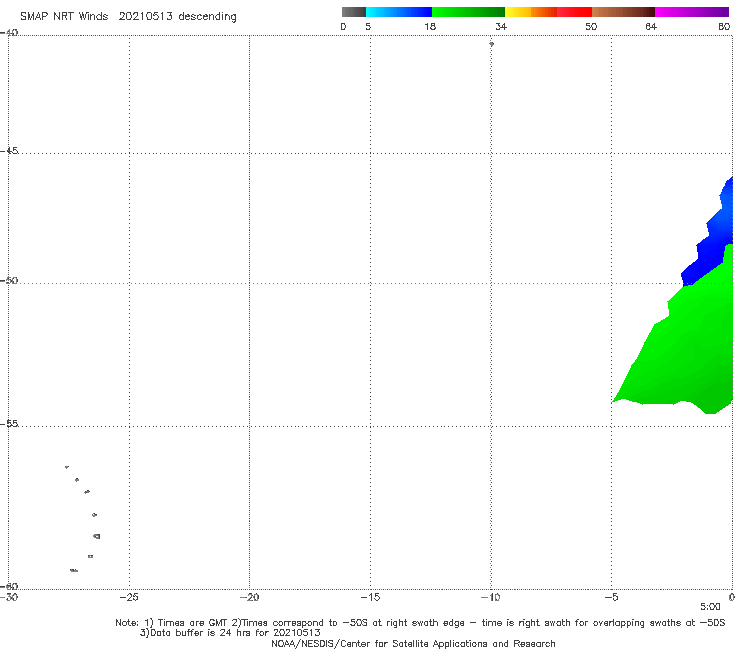This screenshot has width=740, height=650.
Task: Click colorbar label '34'
Action: (x=501, y=26)
